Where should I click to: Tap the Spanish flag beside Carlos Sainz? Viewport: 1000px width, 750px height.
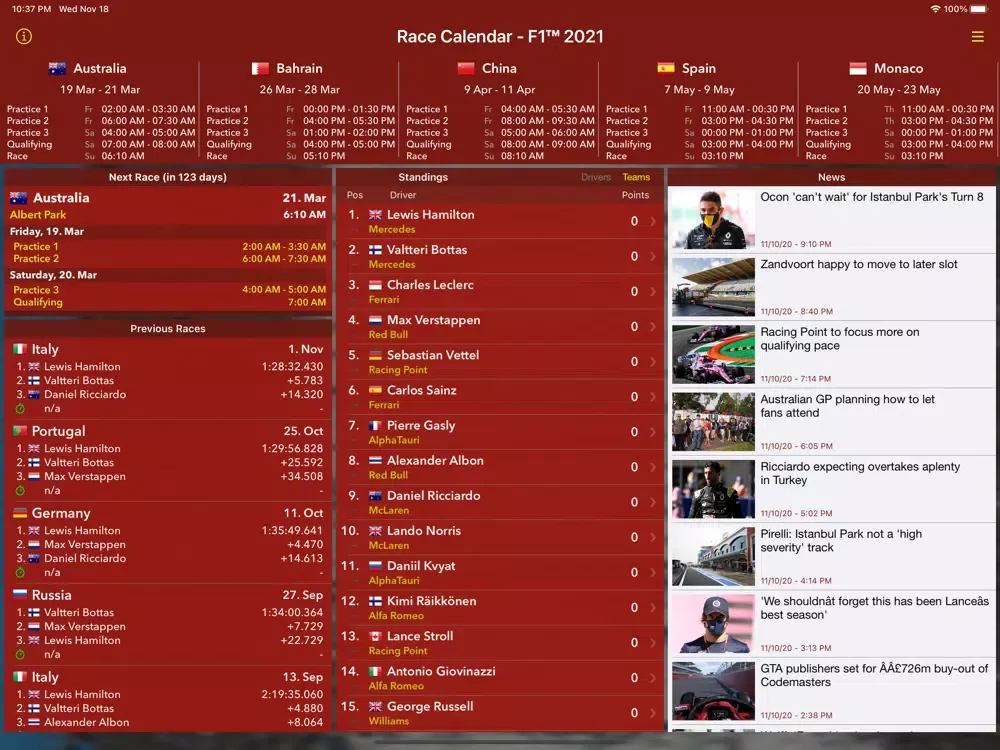pos(375,390)
